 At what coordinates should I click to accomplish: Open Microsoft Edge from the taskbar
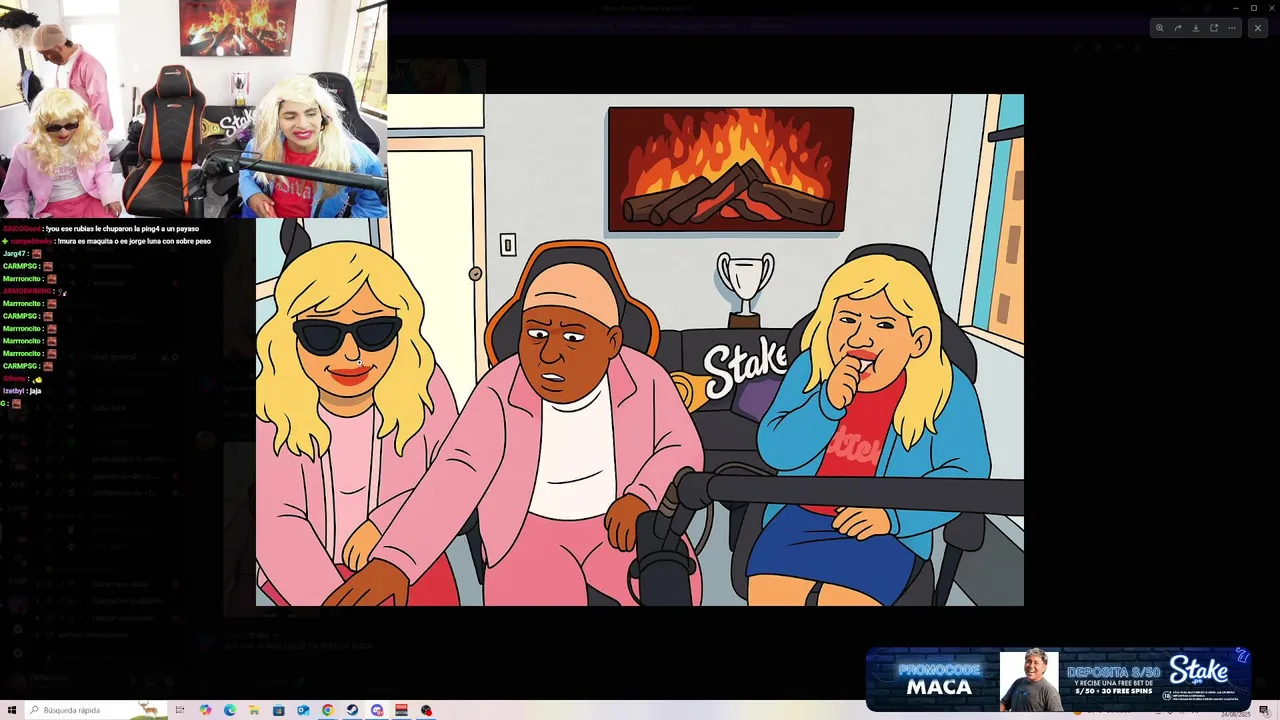tap(230, 710)
